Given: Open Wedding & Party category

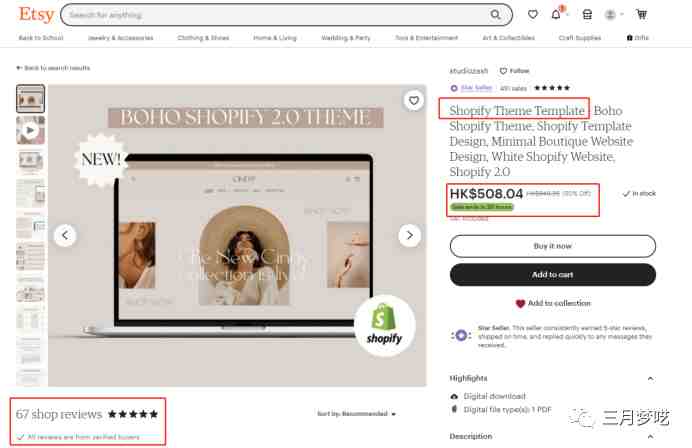Looking at the screenshot, I should (346, 38).
